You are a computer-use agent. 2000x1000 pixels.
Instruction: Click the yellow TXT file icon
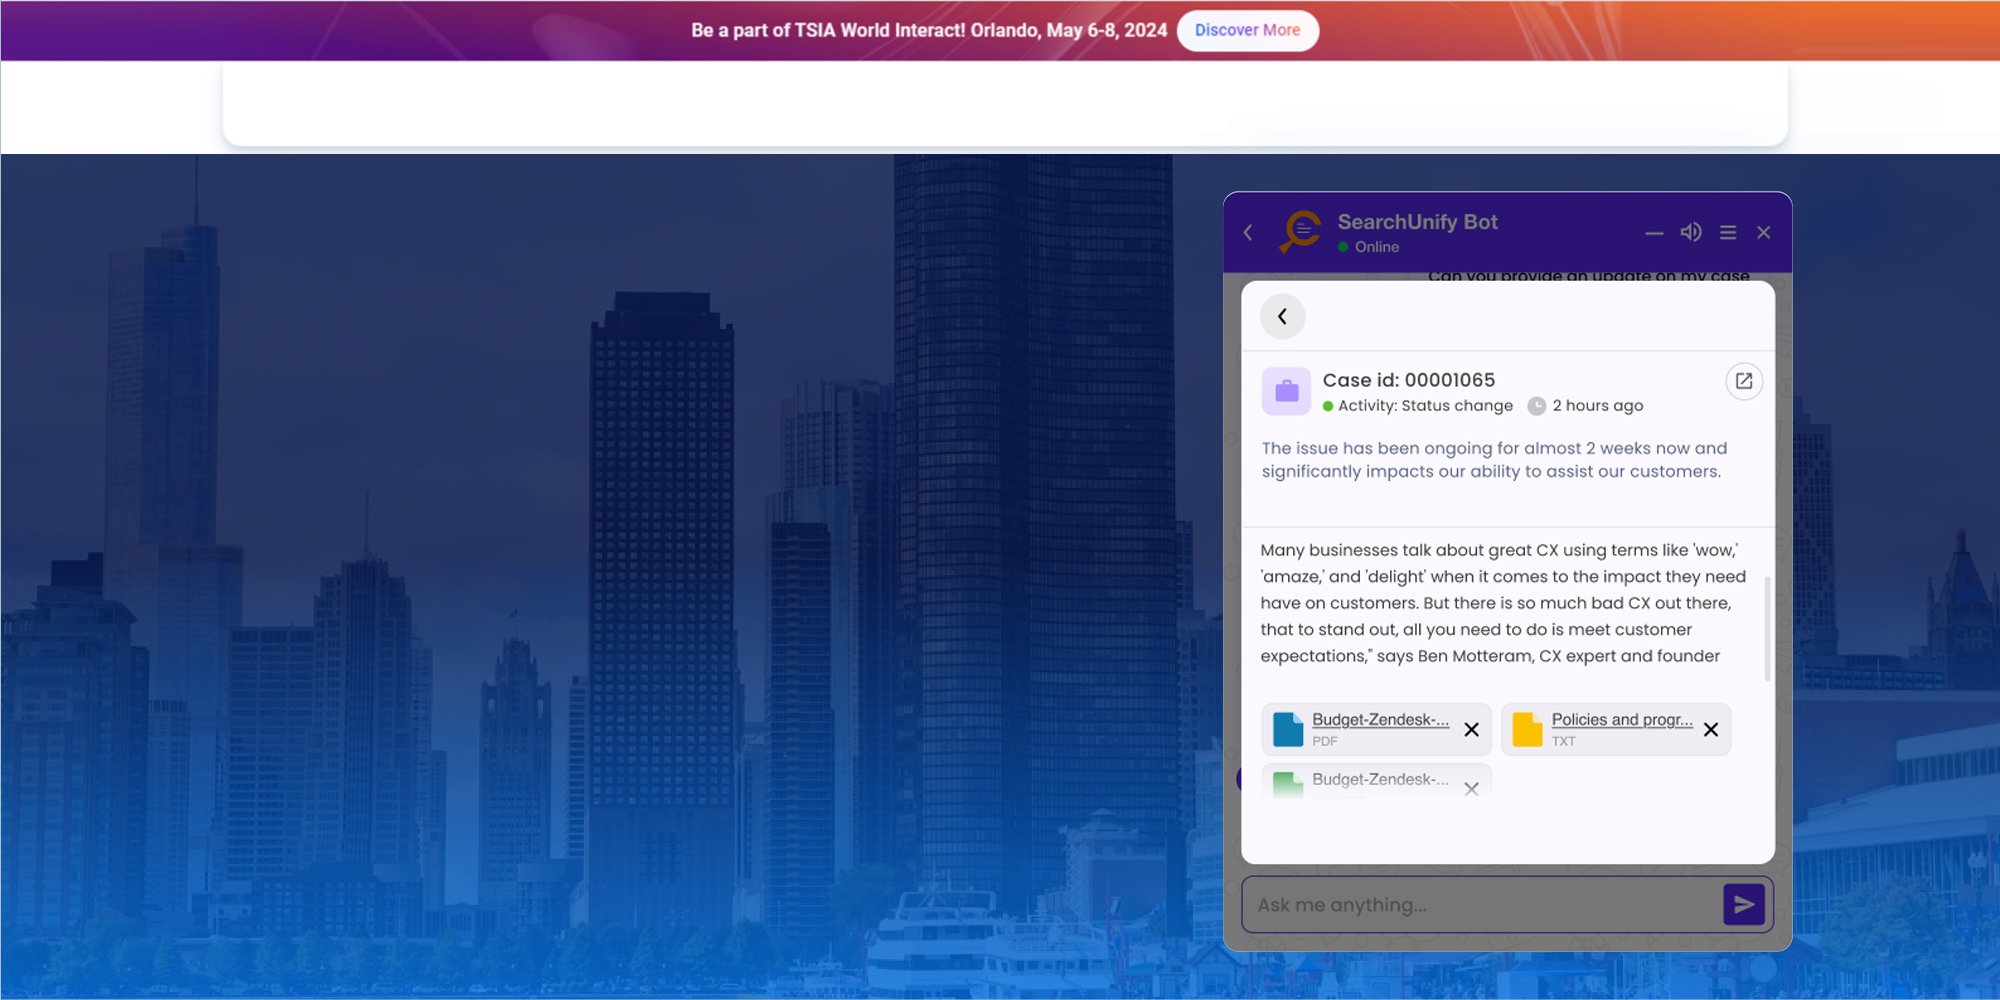point(1527,730)
